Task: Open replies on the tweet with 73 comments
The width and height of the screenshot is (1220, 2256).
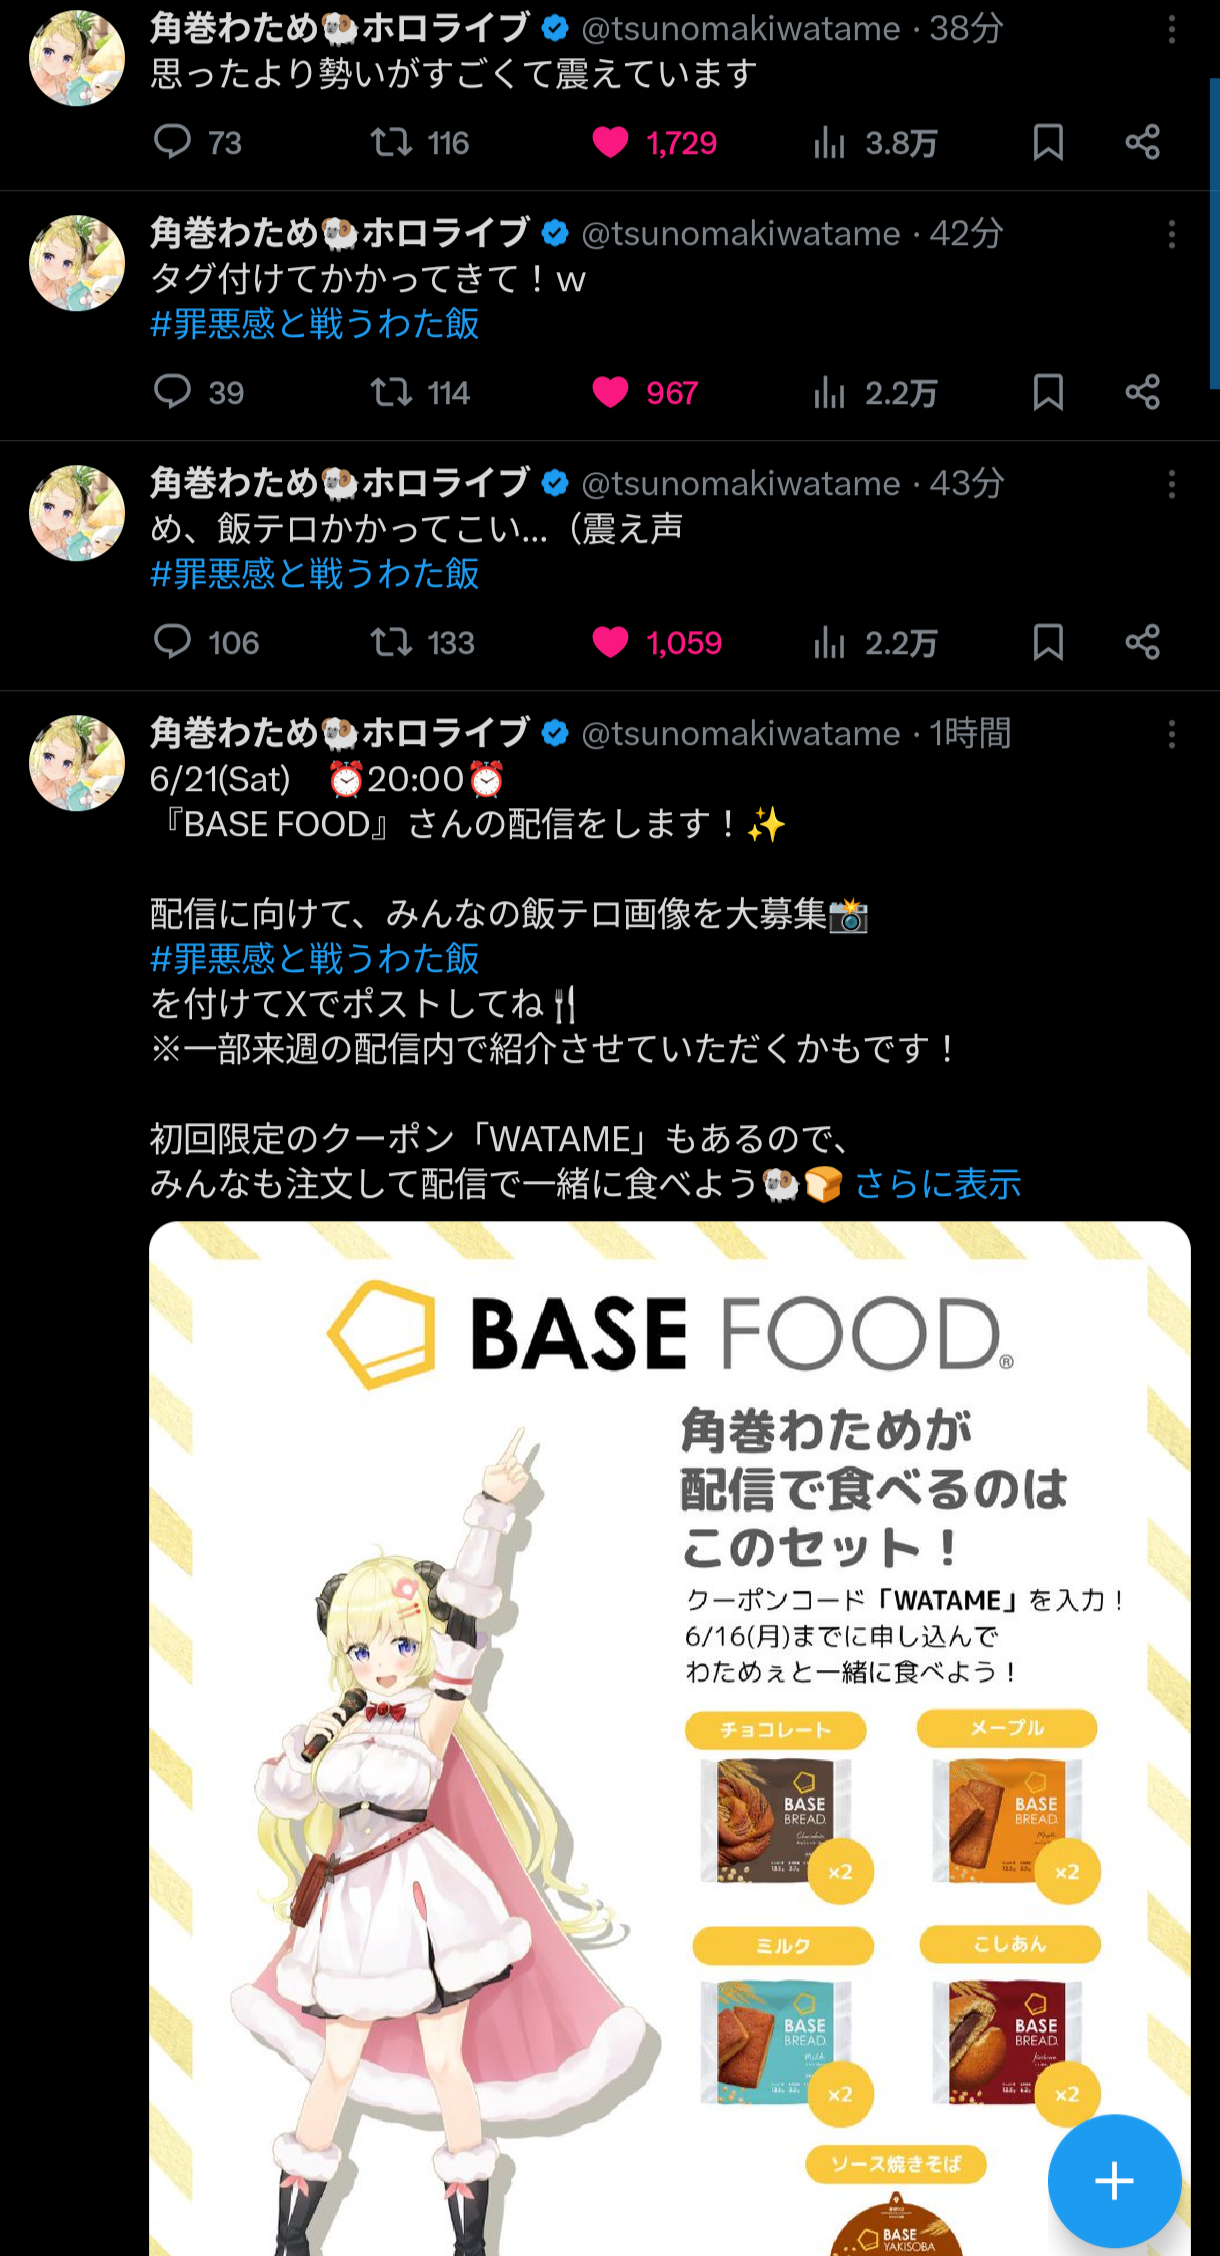Action: point(197,143)
